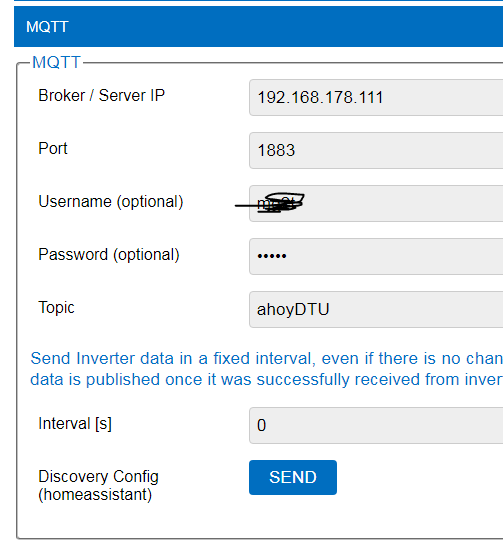Viewport: 503px width, 552px height.
Task: Click the "Broker / Server IP" label
Action: [x=101, y=95]
